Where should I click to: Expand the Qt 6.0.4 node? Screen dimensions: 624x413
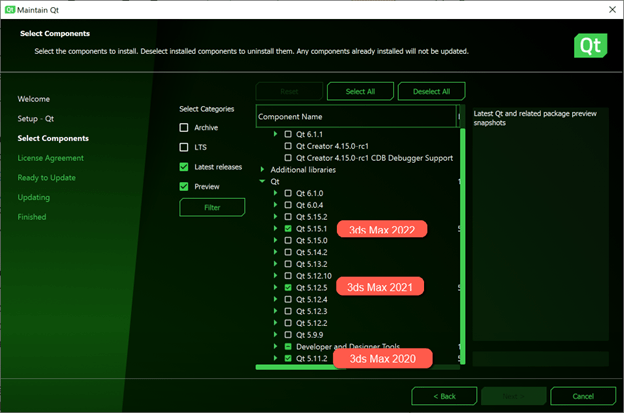pyautogui.click(x=275, y=205)
